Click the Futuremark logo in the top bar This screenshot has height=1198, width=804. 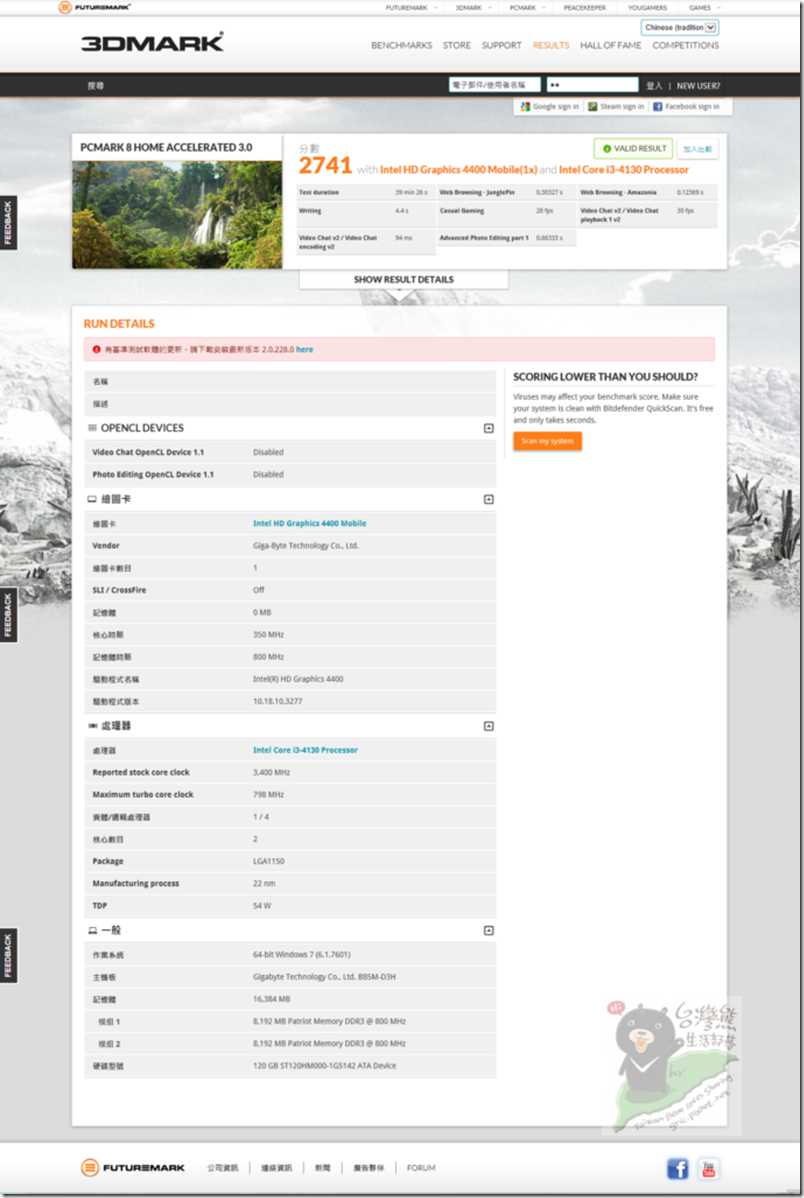click(x=95, y=7)
